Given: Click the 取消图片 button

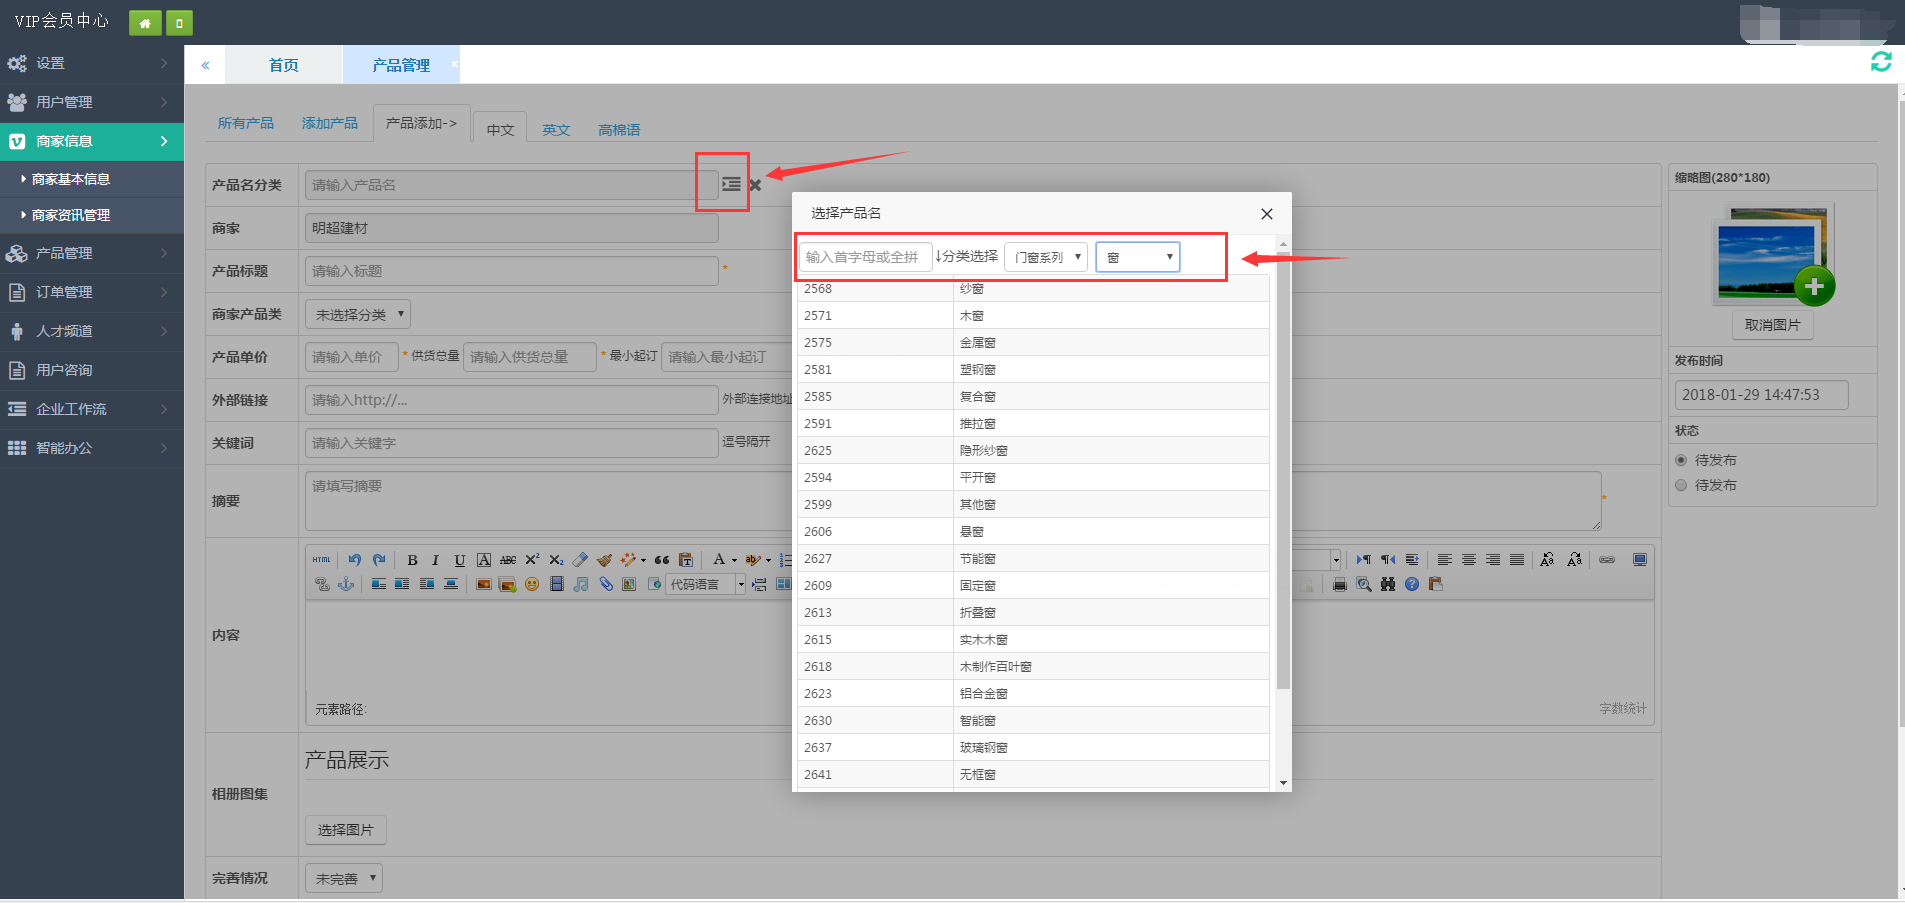Looking at the screenshot, I should [1772, 325].
